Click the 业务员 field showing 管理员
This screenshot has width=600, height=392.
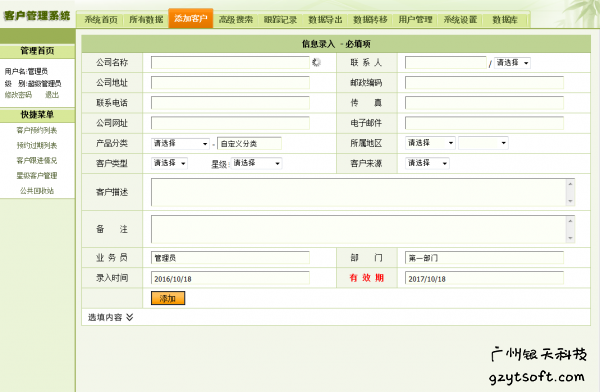point(230,258)
